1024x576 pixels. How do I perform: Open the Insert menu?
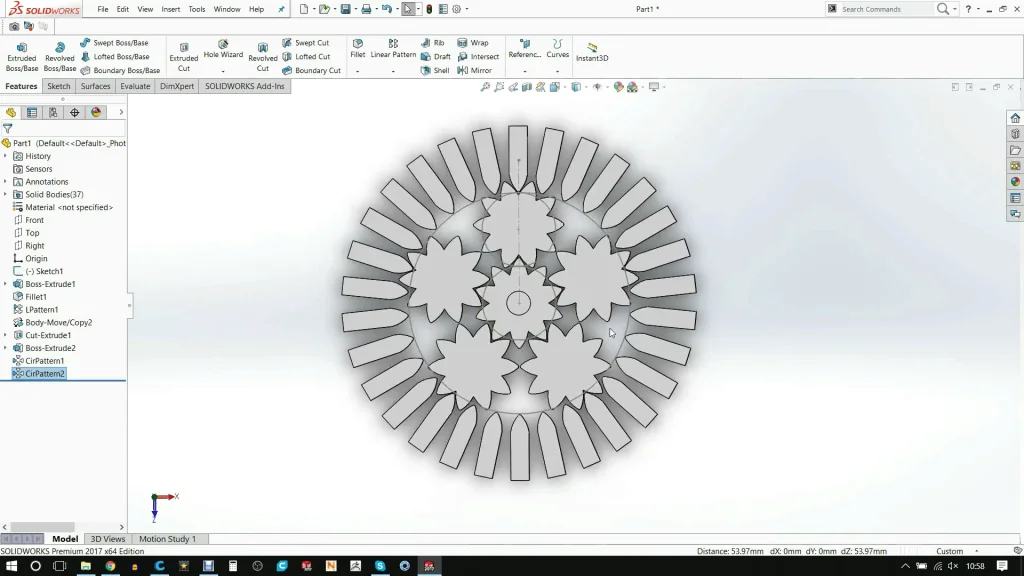[x=169, y=9]
